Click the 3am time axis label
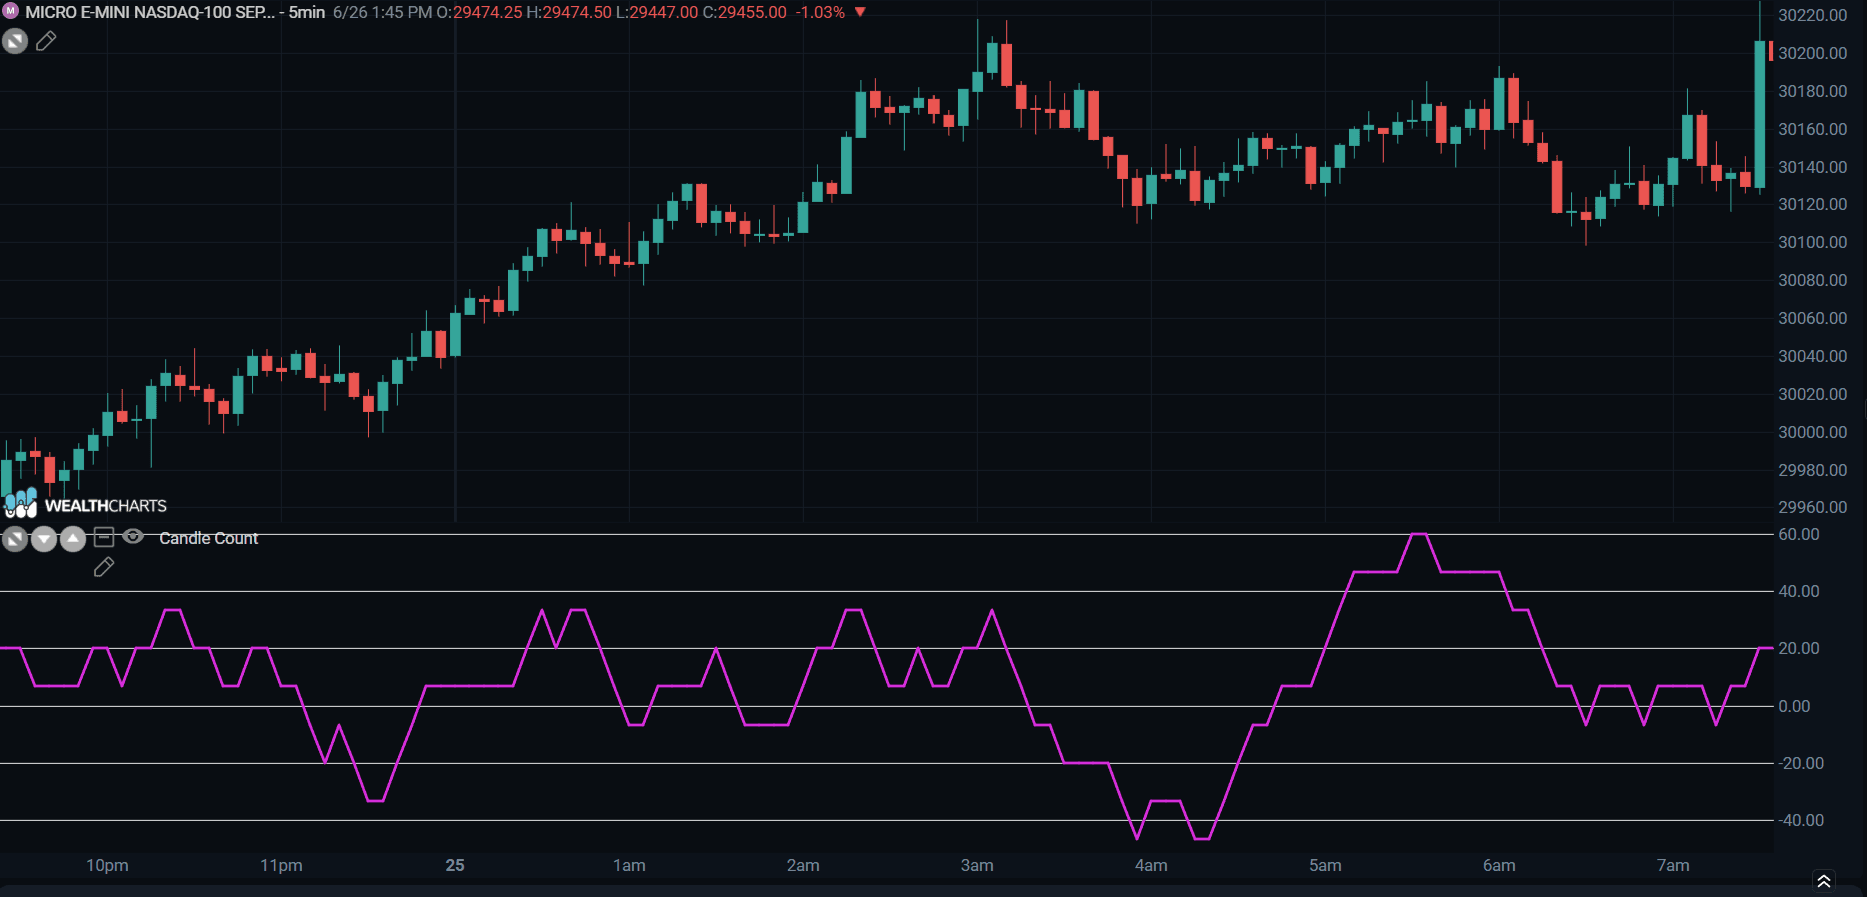 point(977,865)
